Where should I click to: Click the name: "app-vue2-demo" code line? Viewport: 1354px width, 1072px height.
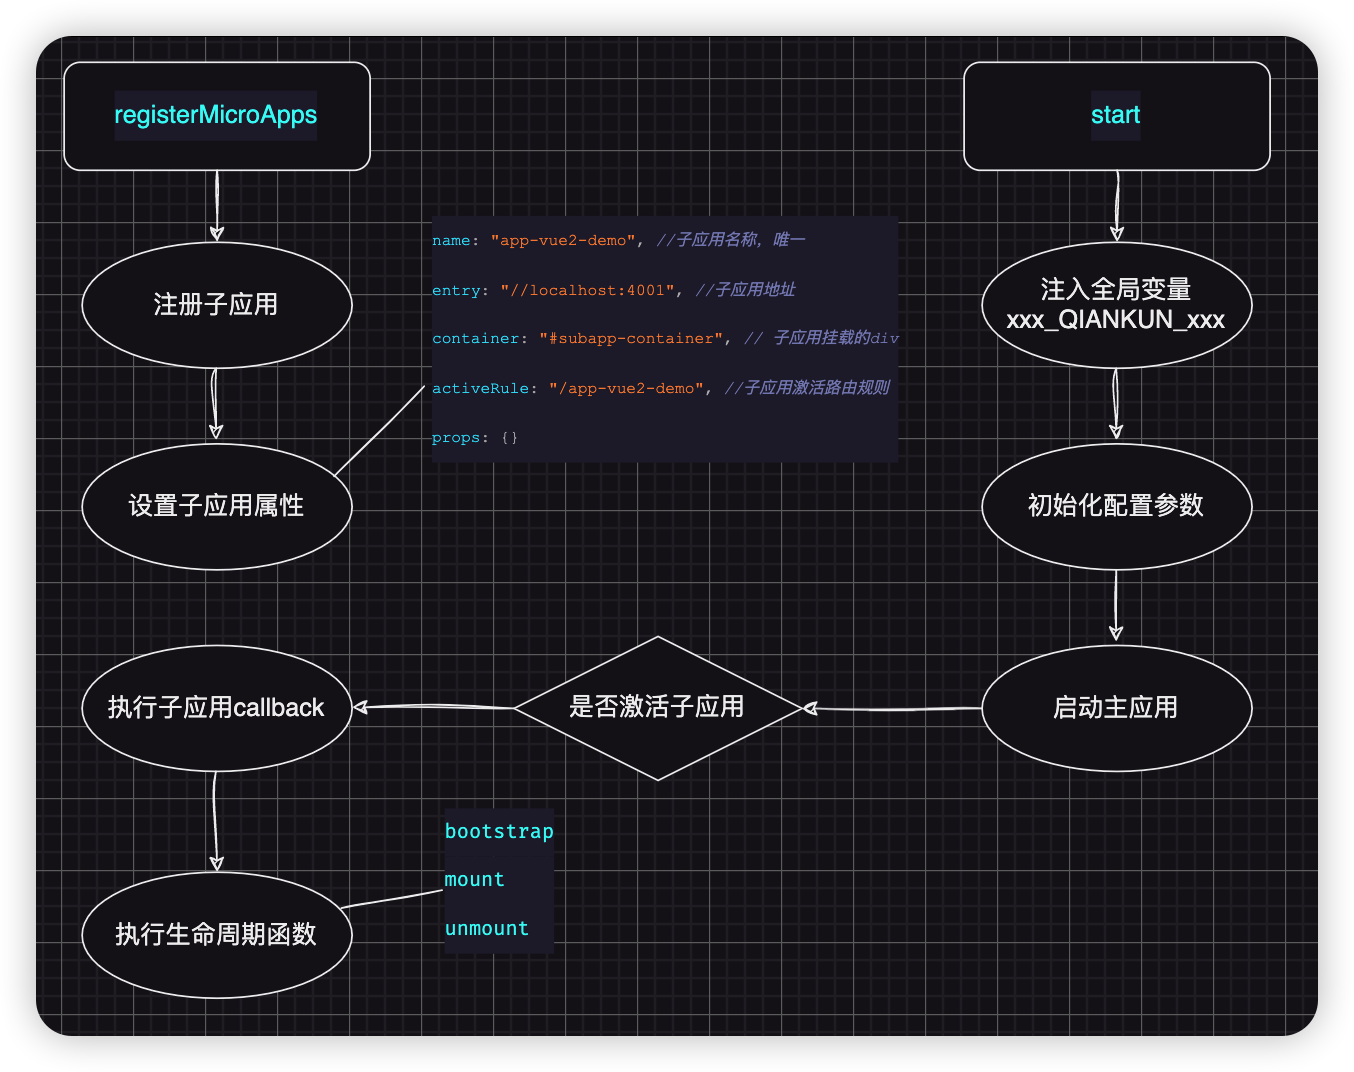click(x=618, y=240)
